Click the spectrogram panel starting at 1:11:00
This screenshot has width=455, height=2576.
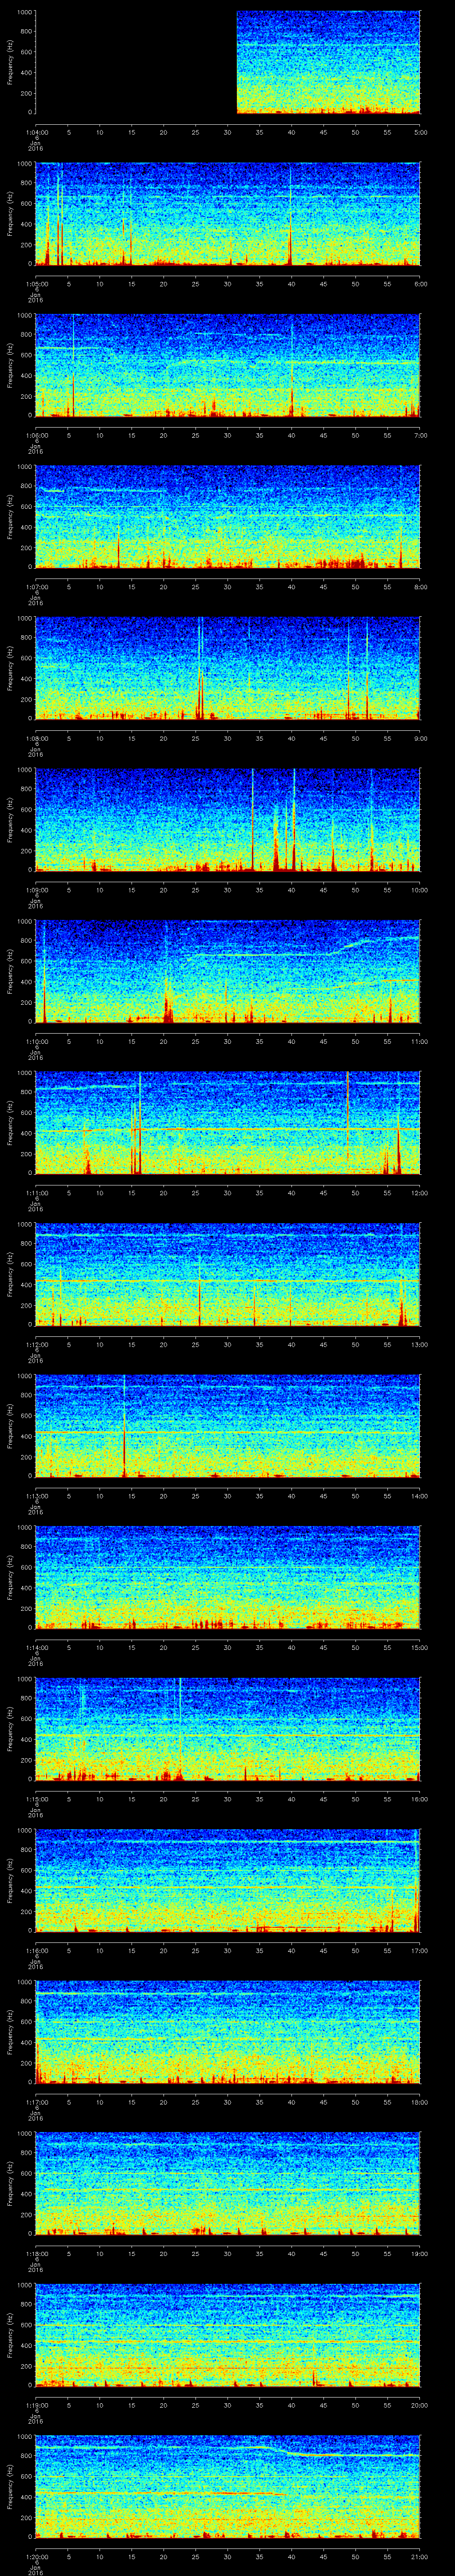228,1123
